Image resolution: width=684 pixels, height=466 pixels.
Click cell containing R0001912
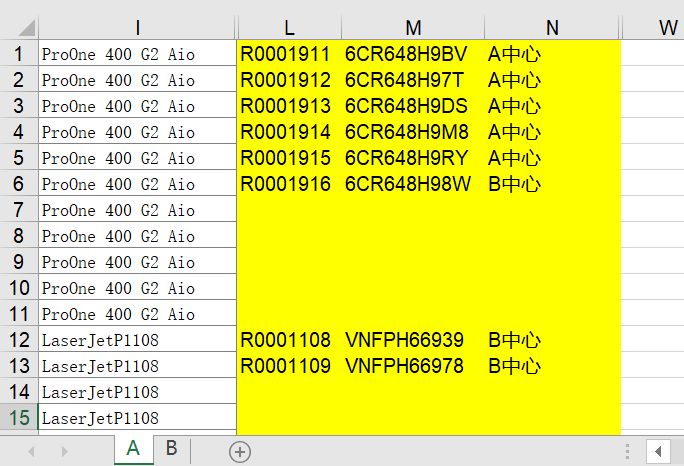pyautogui.click(x=289, y=79)
